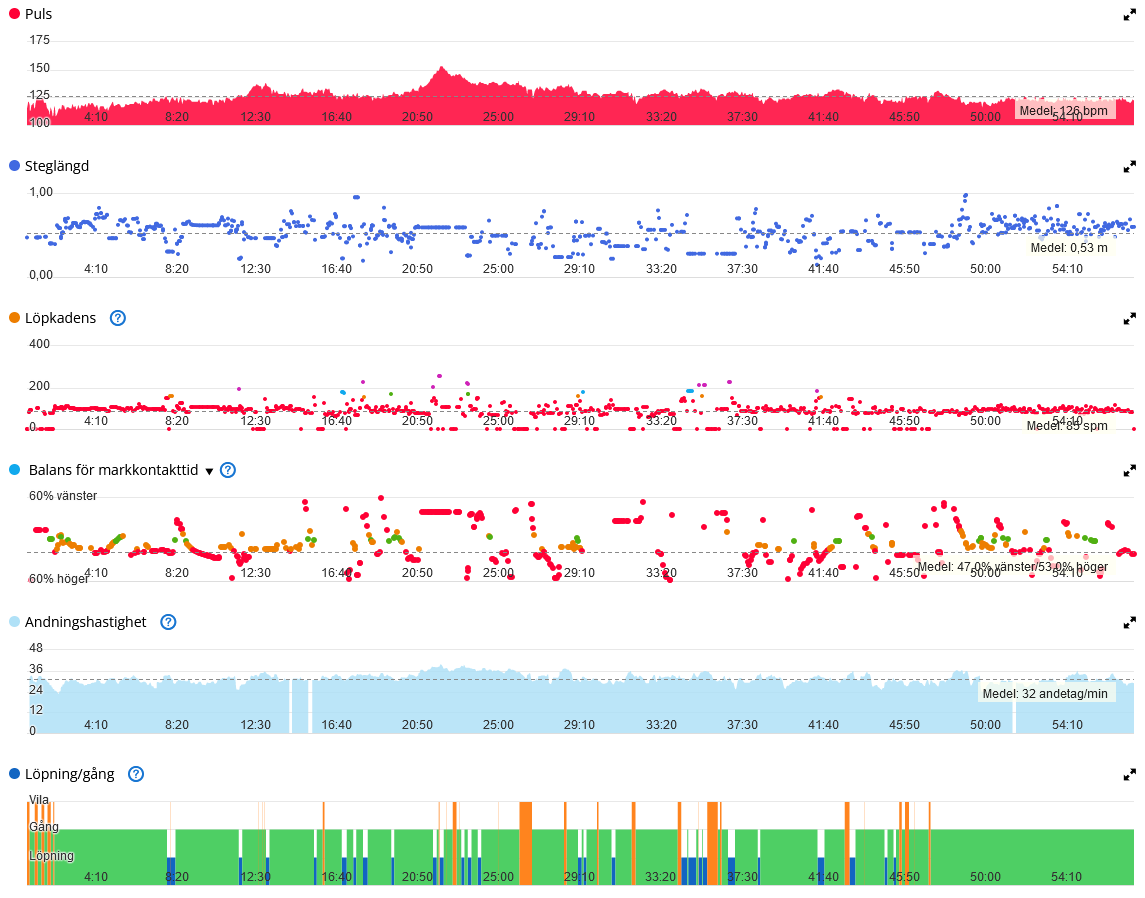Screen dimensions: 1145x898
Task: Click the 'Löpning' row label in the chart
Action: coord(51,856)
